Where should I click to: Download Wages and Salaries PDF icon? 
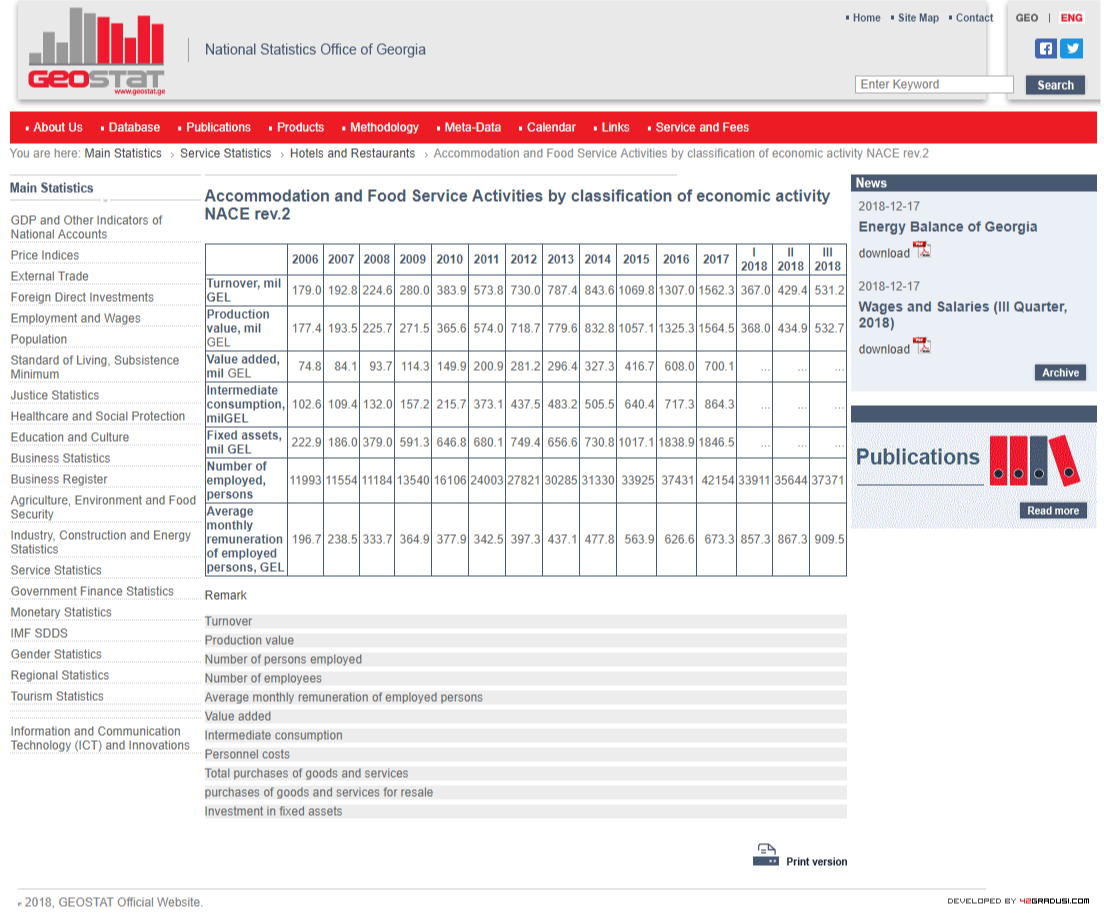pyautogui.click(x=923, y=347)
